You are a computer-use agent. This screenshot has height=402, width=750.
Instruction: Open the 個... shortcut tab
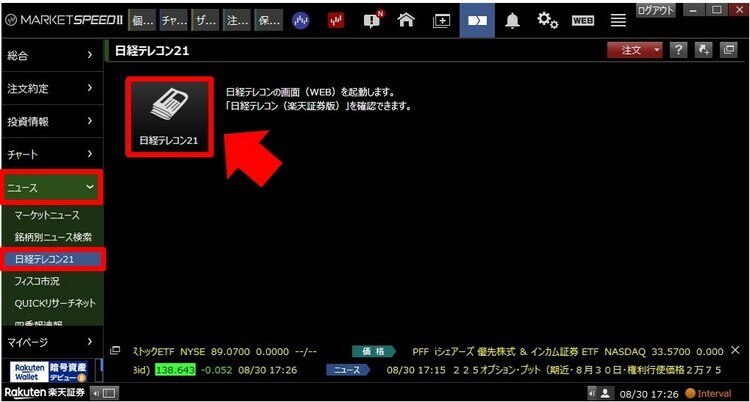142,21
